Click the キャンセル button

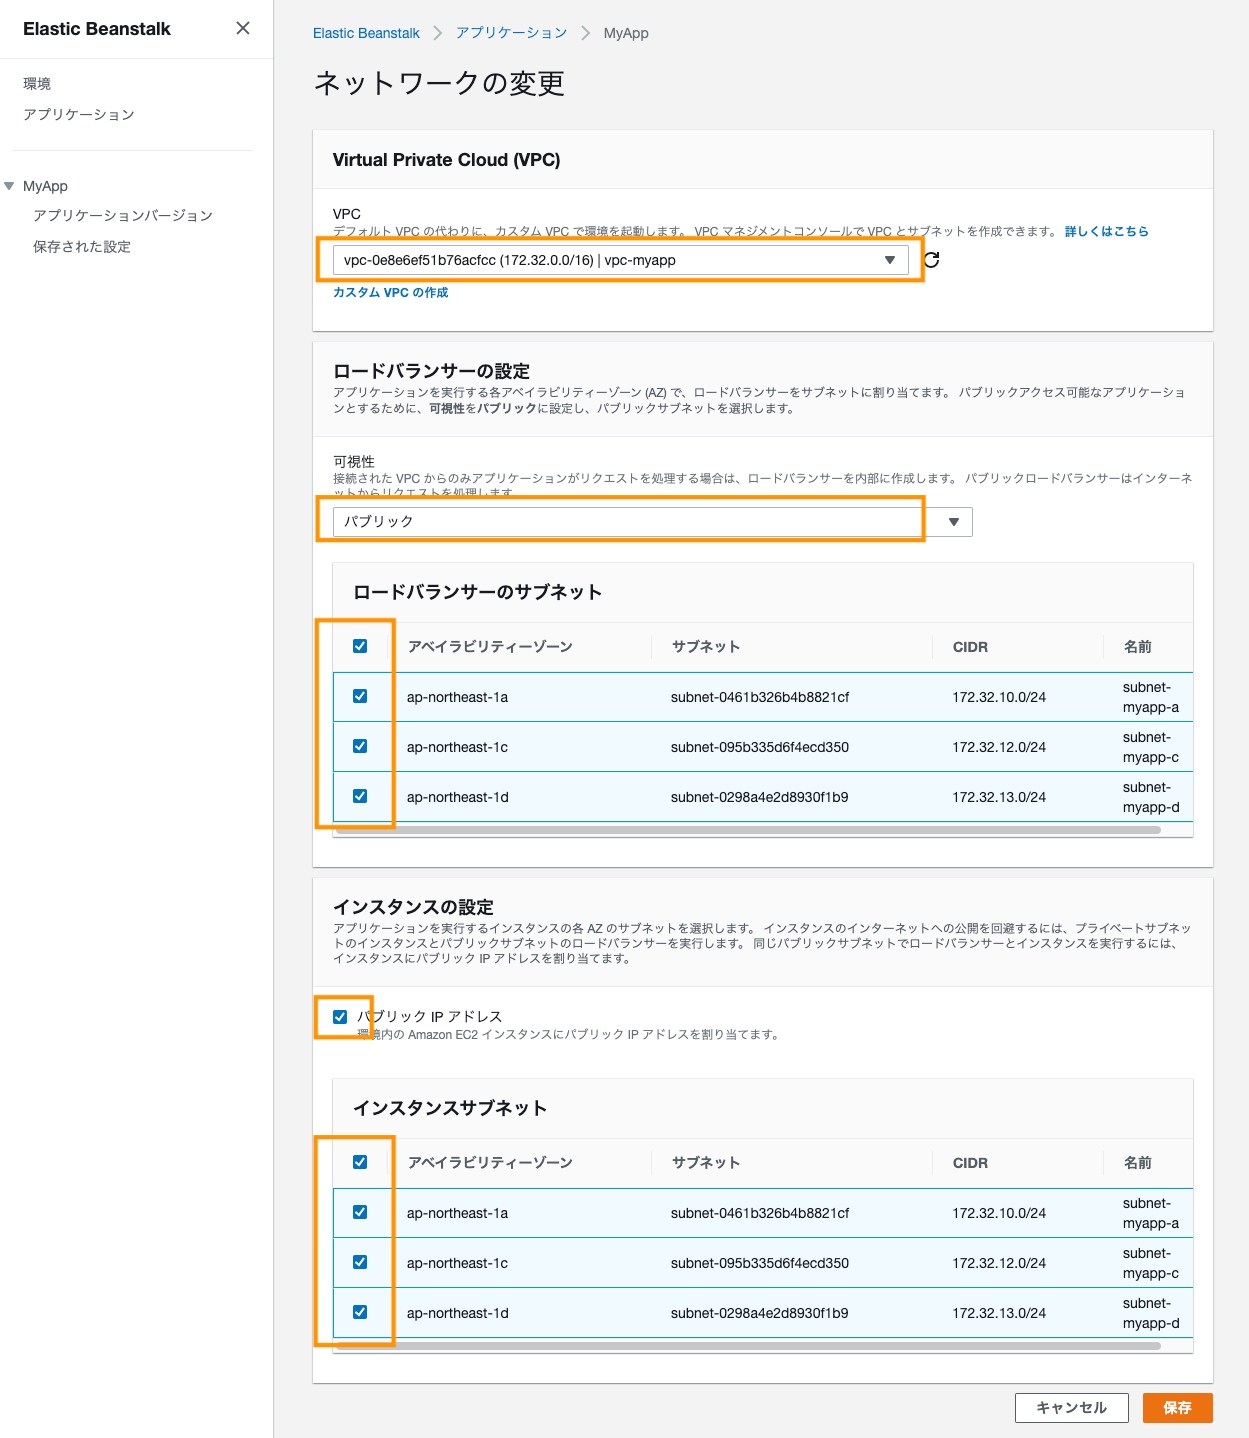1071,1408
